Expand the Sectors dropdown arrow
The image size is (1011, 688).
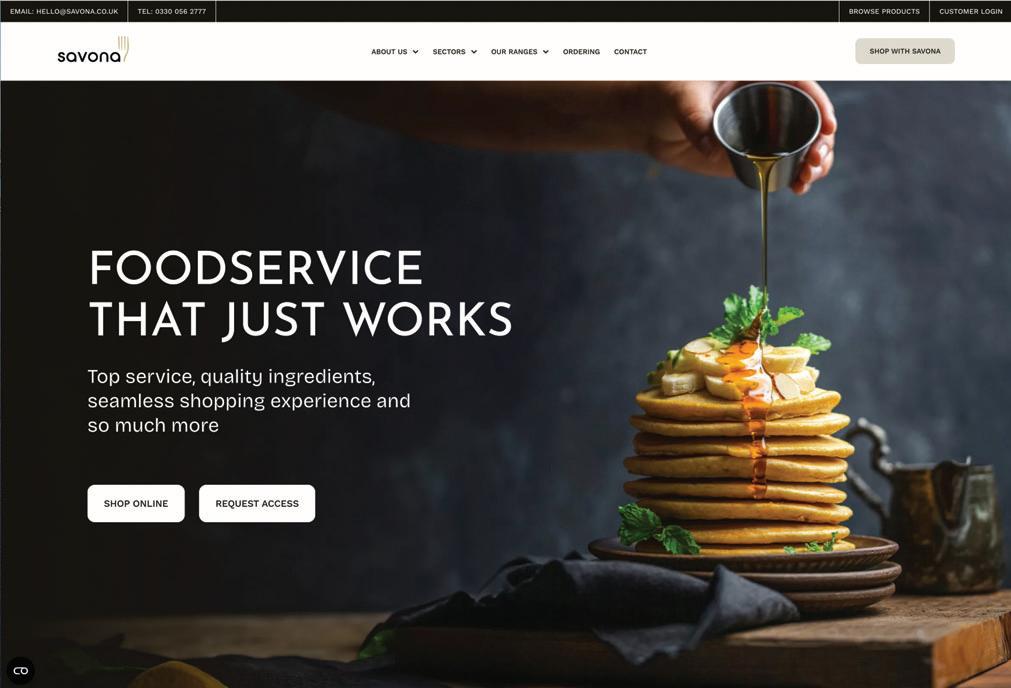[474, 52]
